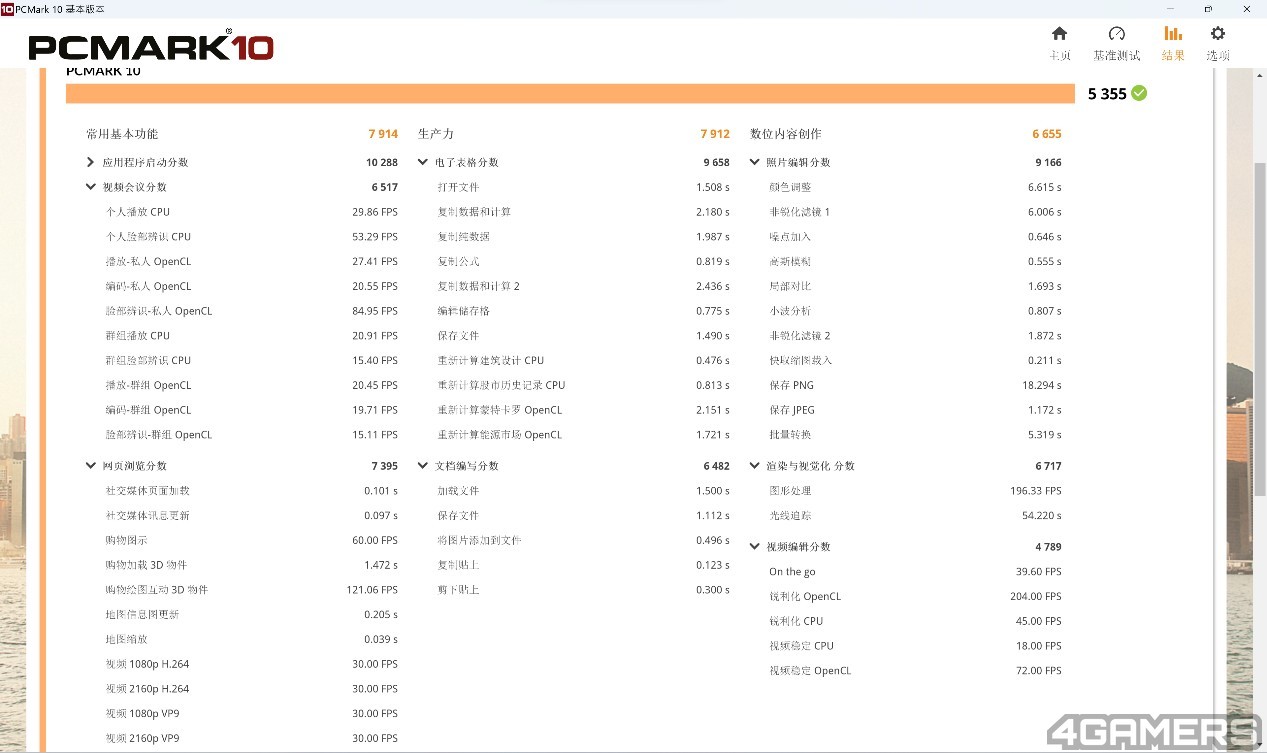
Task: Collapse the 照片编辑分数 section
Action: [x=755, y=162]
